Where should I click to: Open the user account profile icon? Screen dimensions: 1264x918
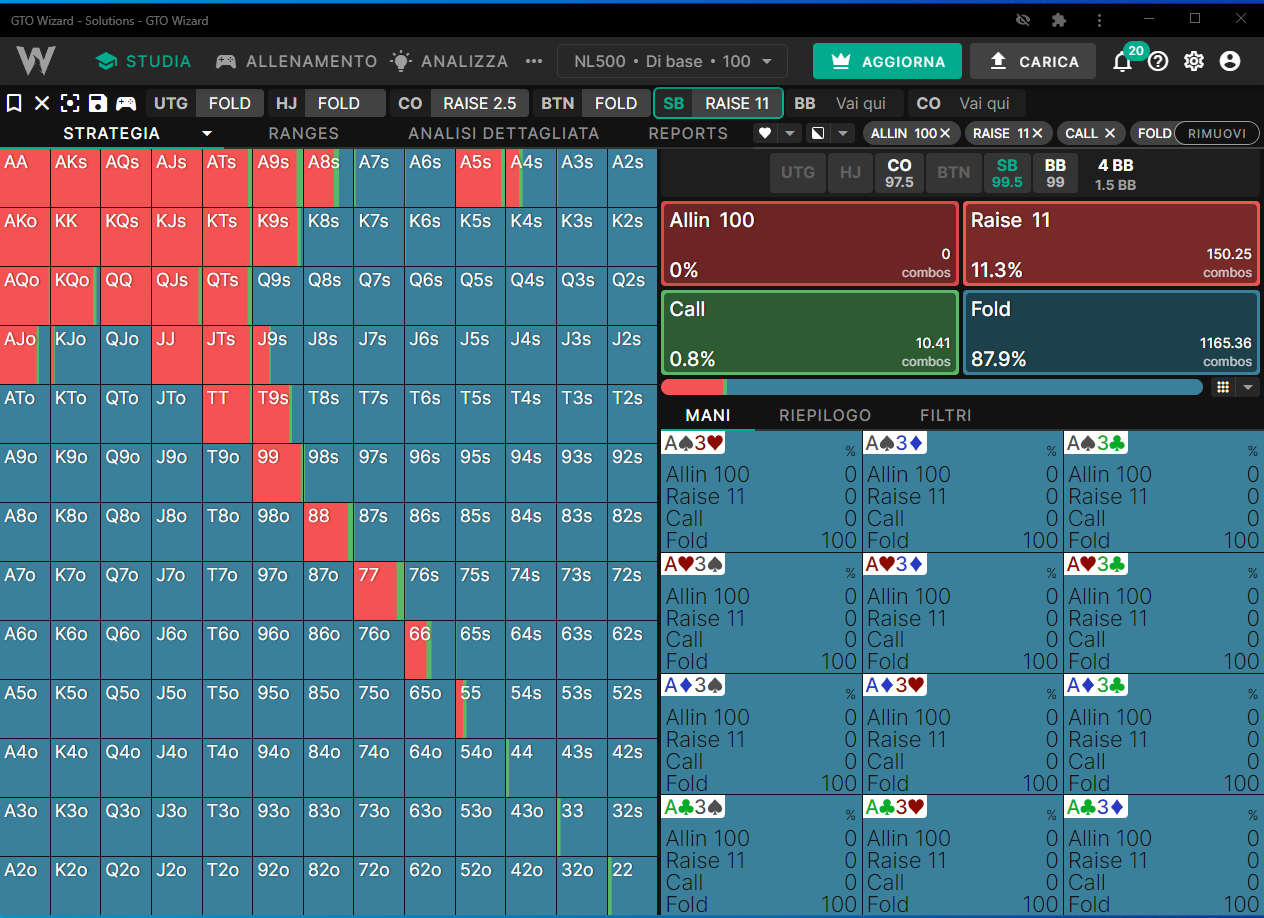(x=1230, y=62)
